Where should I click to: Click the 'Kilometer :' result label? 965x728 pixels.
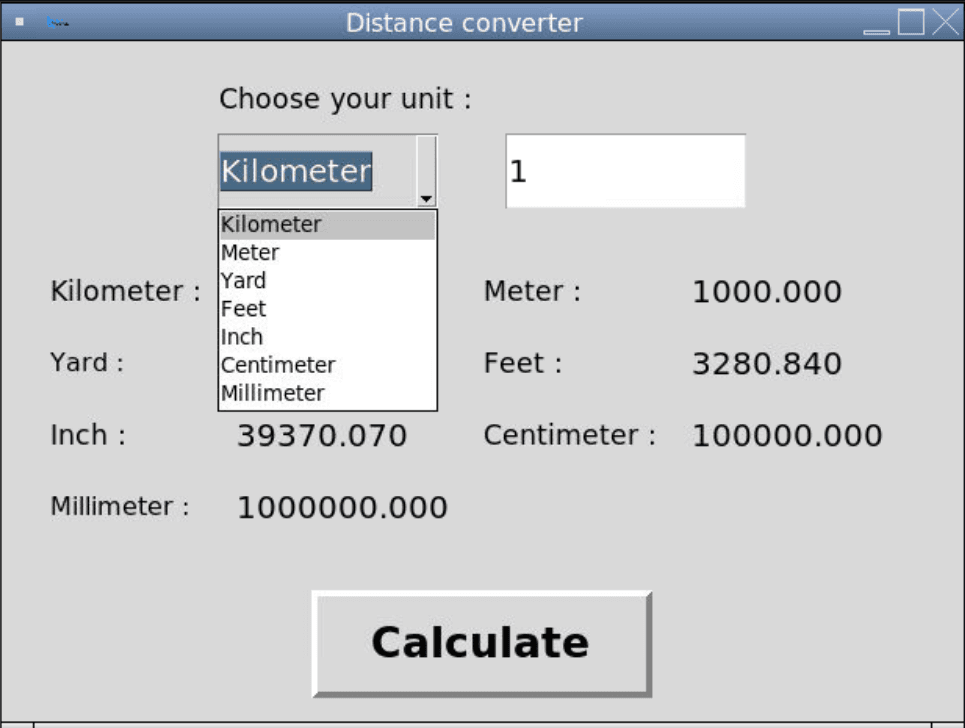(x=126, y=291)
